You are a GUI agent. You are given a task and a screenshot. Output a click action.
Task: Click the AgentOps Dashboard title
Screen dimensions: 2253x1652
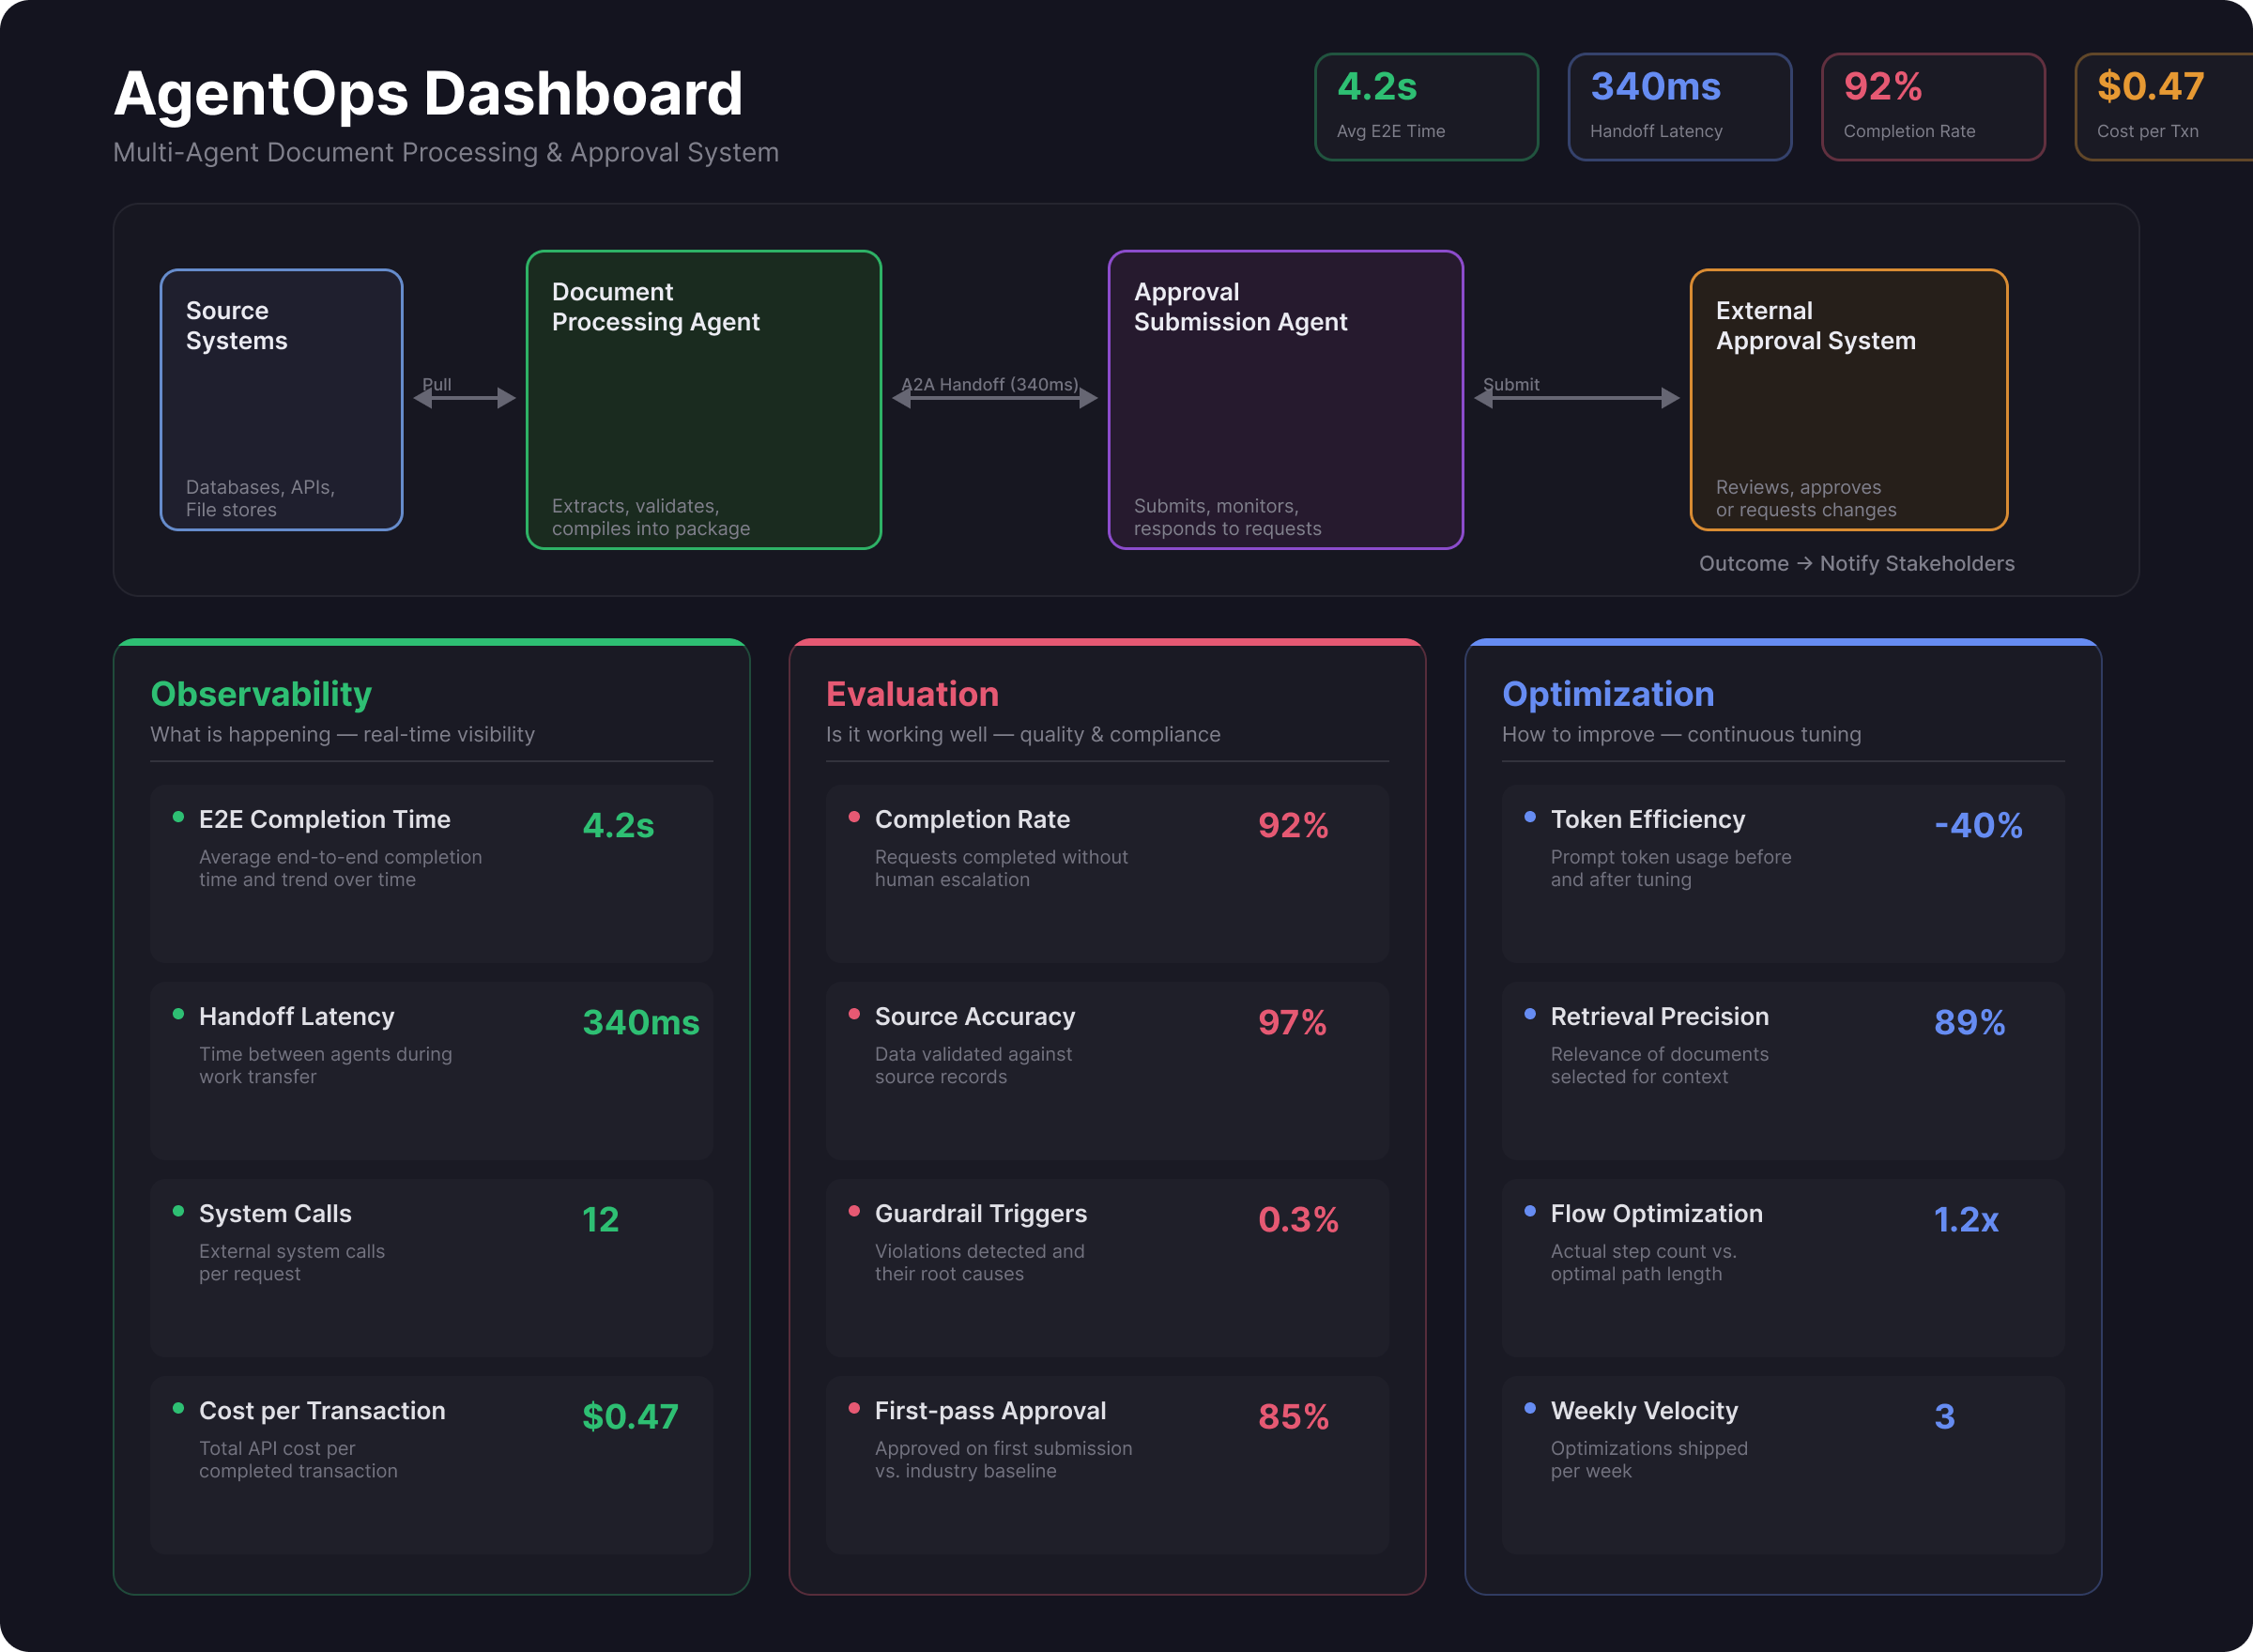428,93
